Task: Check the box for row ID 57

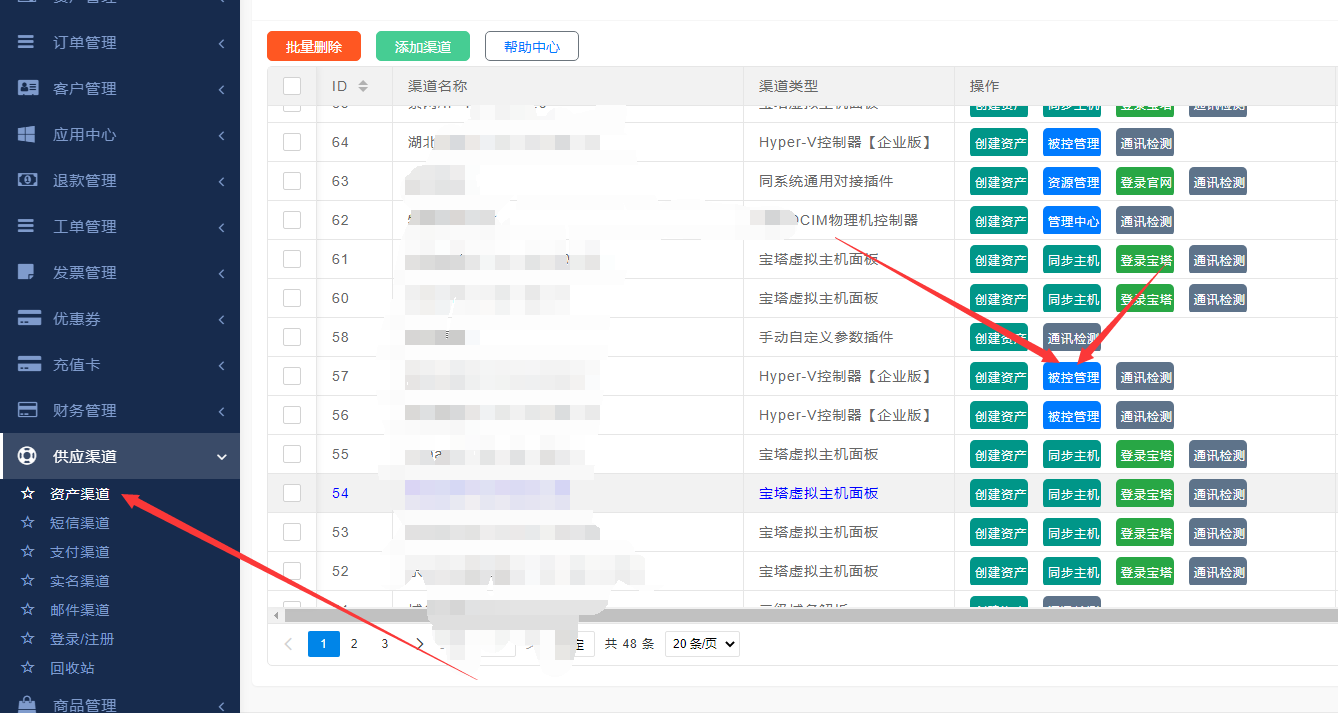Action: coord(292,376)
